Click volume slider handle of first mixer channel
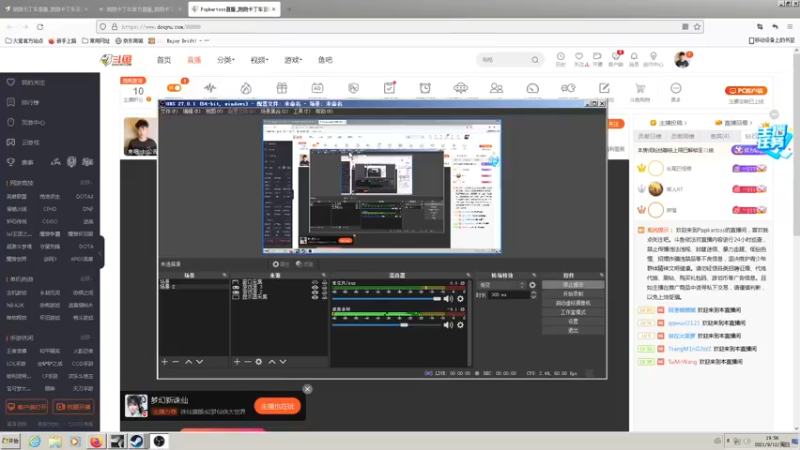The width and height of the screenshot is (800, 450). point(437,298)
